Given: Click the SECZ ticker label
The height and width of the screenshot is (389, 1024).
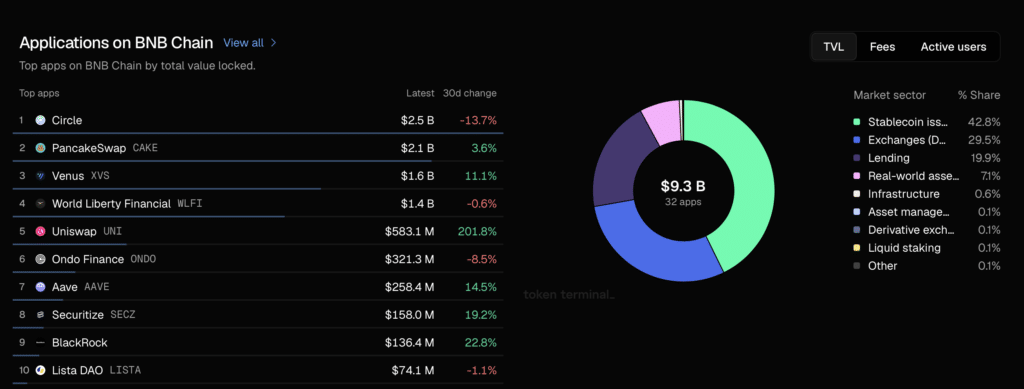Looking at the screenshot, I should (x=123, y=315).
